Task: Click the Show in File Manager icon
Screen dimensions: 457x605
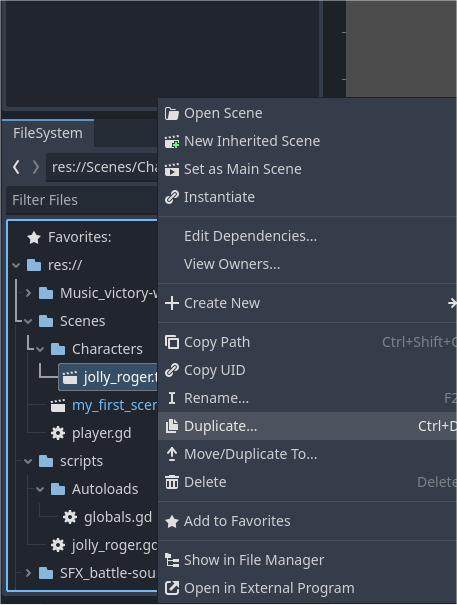Action: [x=172, y=560]
